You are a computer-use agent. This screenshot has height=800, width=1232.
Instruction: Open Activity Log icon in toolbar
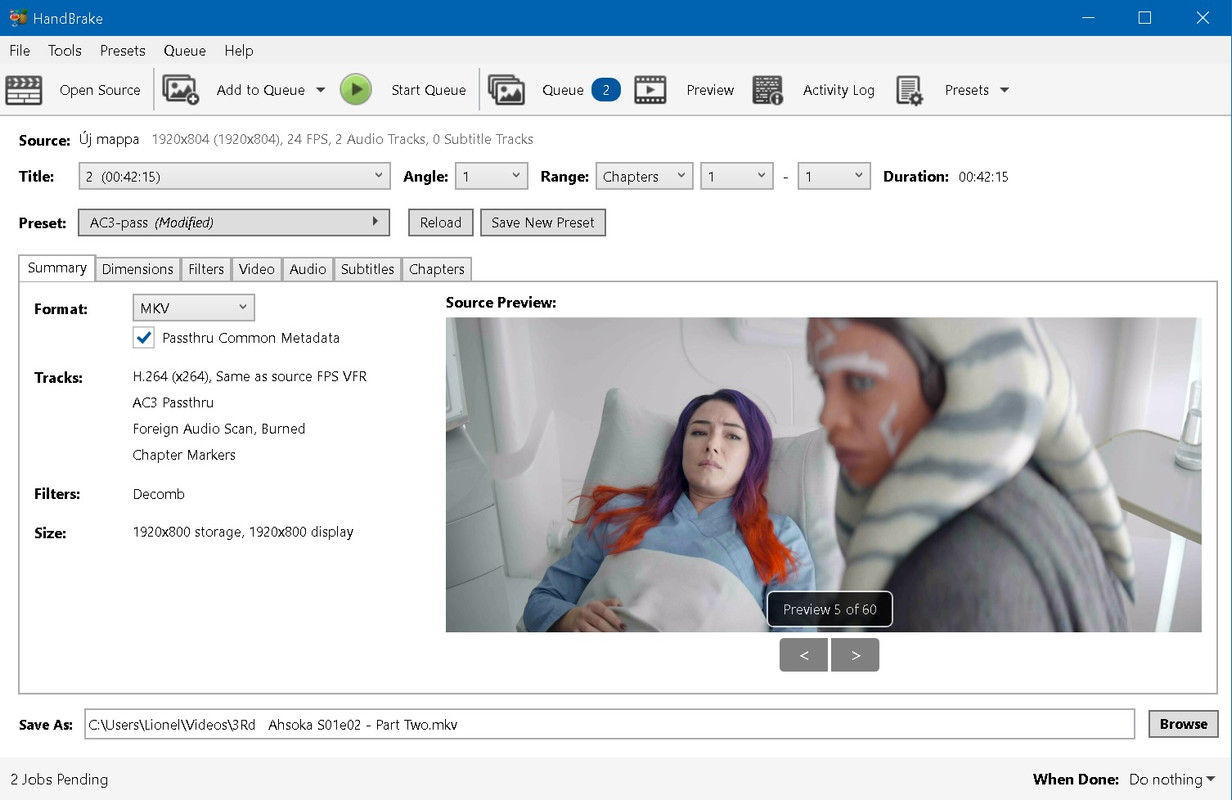[768, 90]
